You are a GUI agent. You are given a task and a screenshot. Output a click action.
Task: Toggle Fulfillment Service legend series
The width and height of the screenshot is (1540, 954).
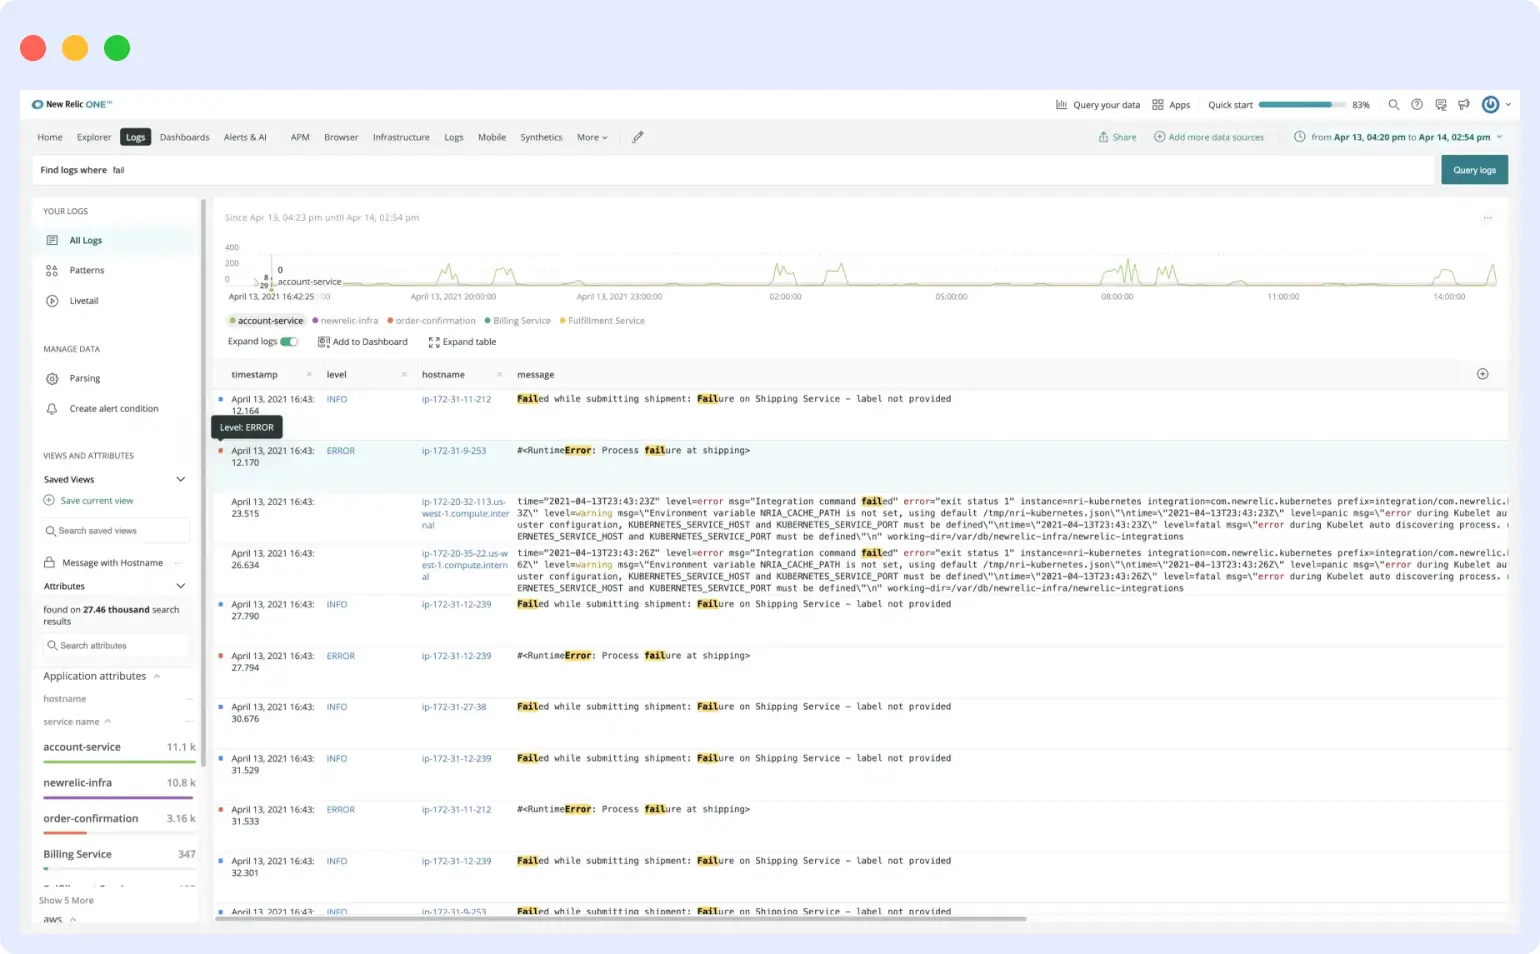pos(602,321)
